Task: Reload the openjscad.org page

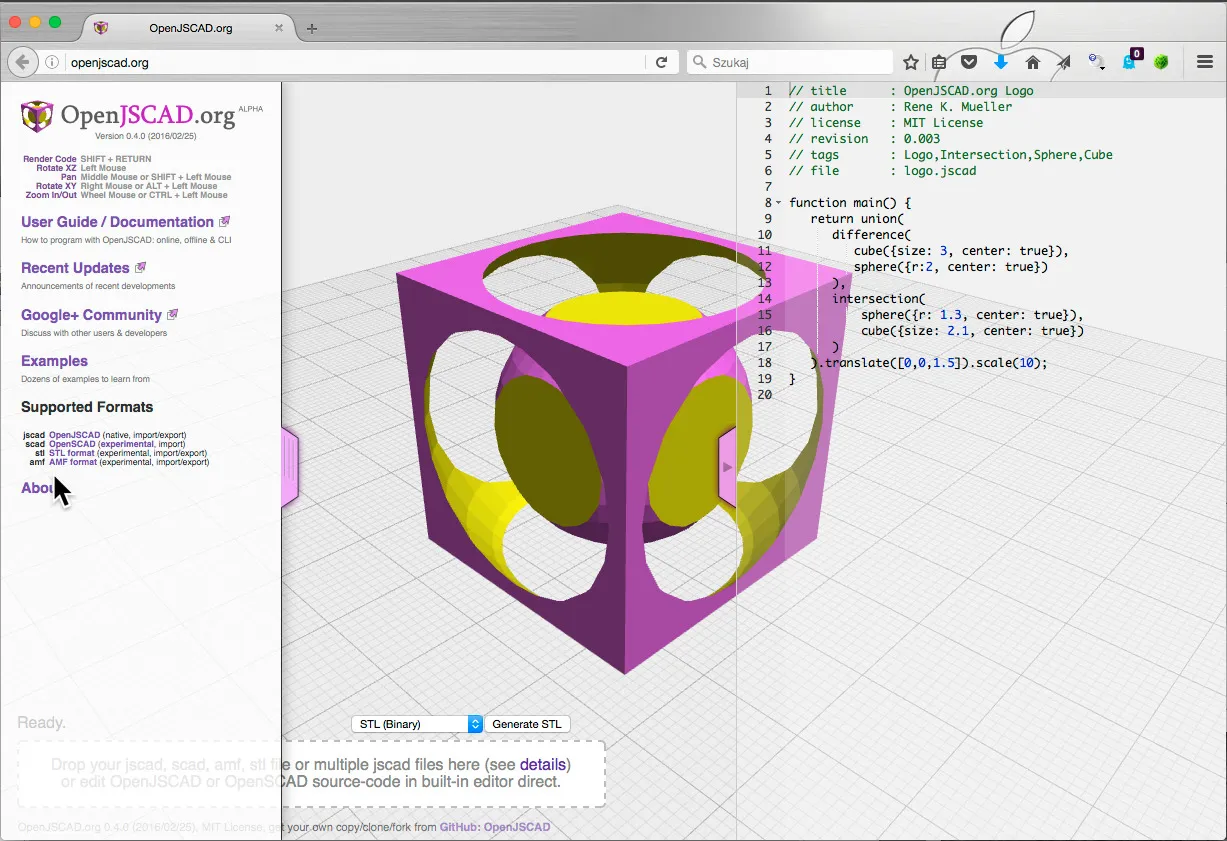Action: 662,61
